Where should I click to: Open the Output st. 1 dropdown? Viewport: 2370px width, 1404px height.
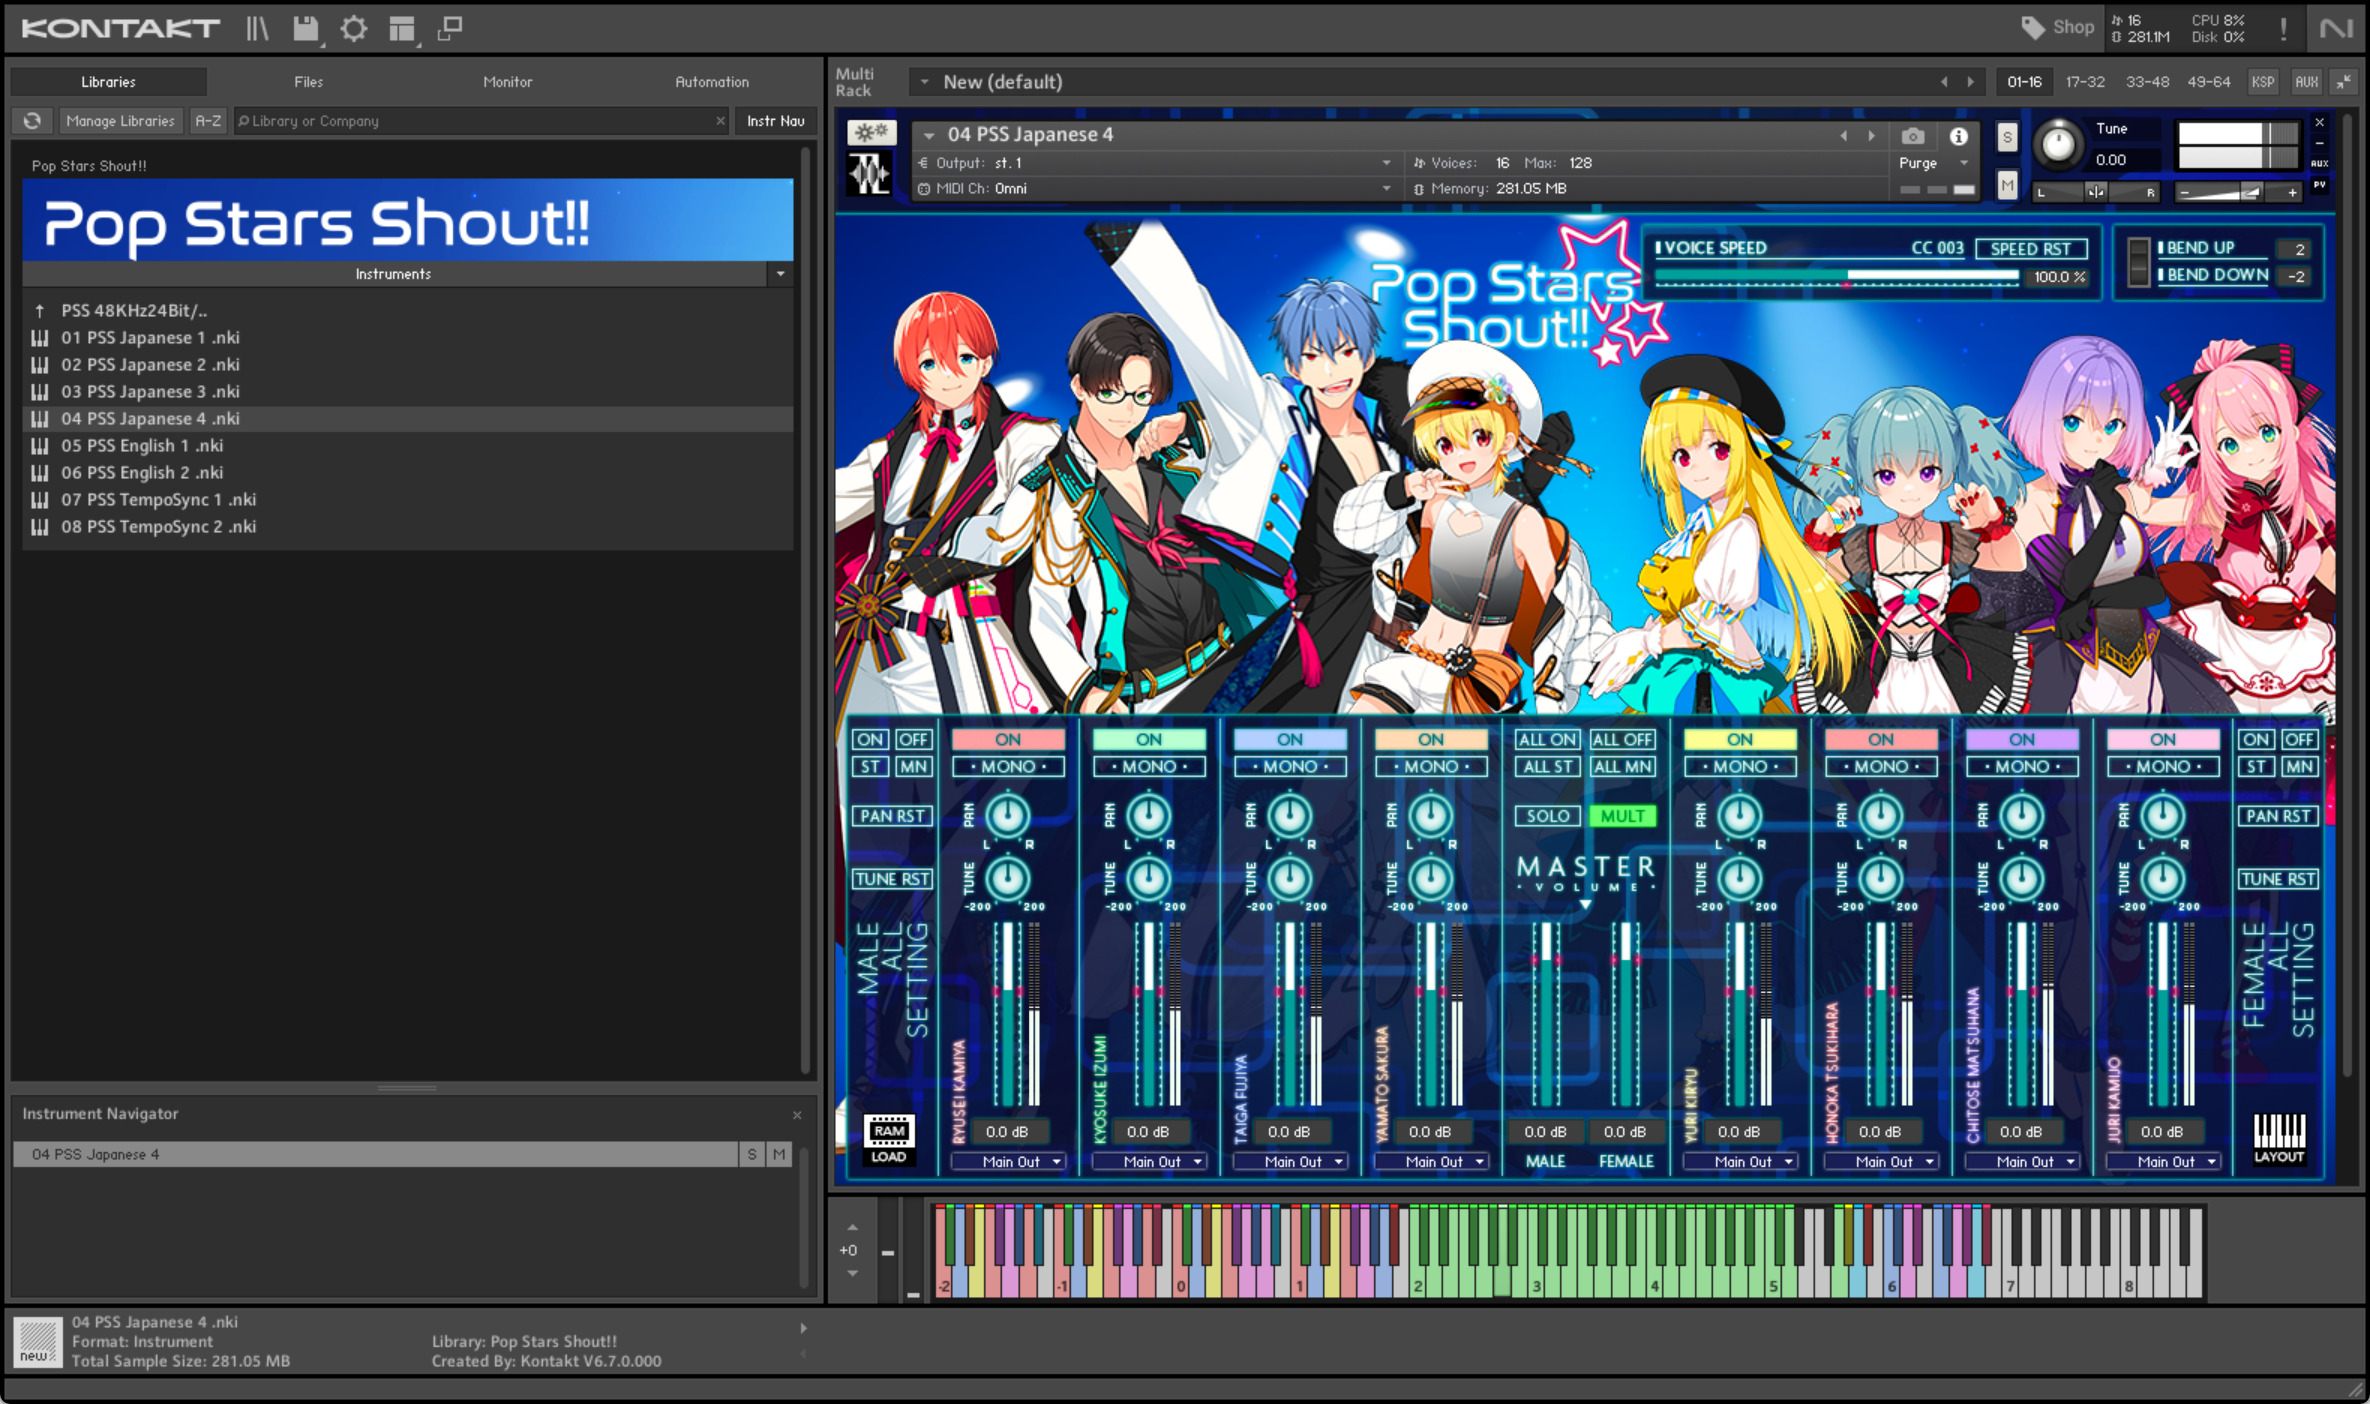[x=1386, y=163]
